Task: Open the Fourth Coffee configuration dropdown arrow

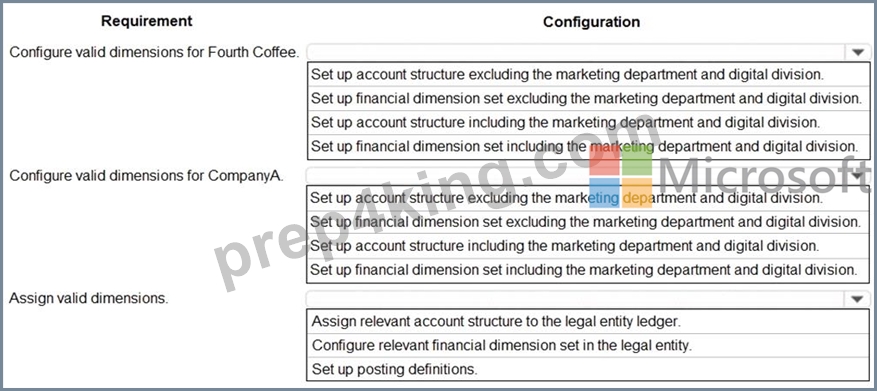Action: click(x=858, y=53)
